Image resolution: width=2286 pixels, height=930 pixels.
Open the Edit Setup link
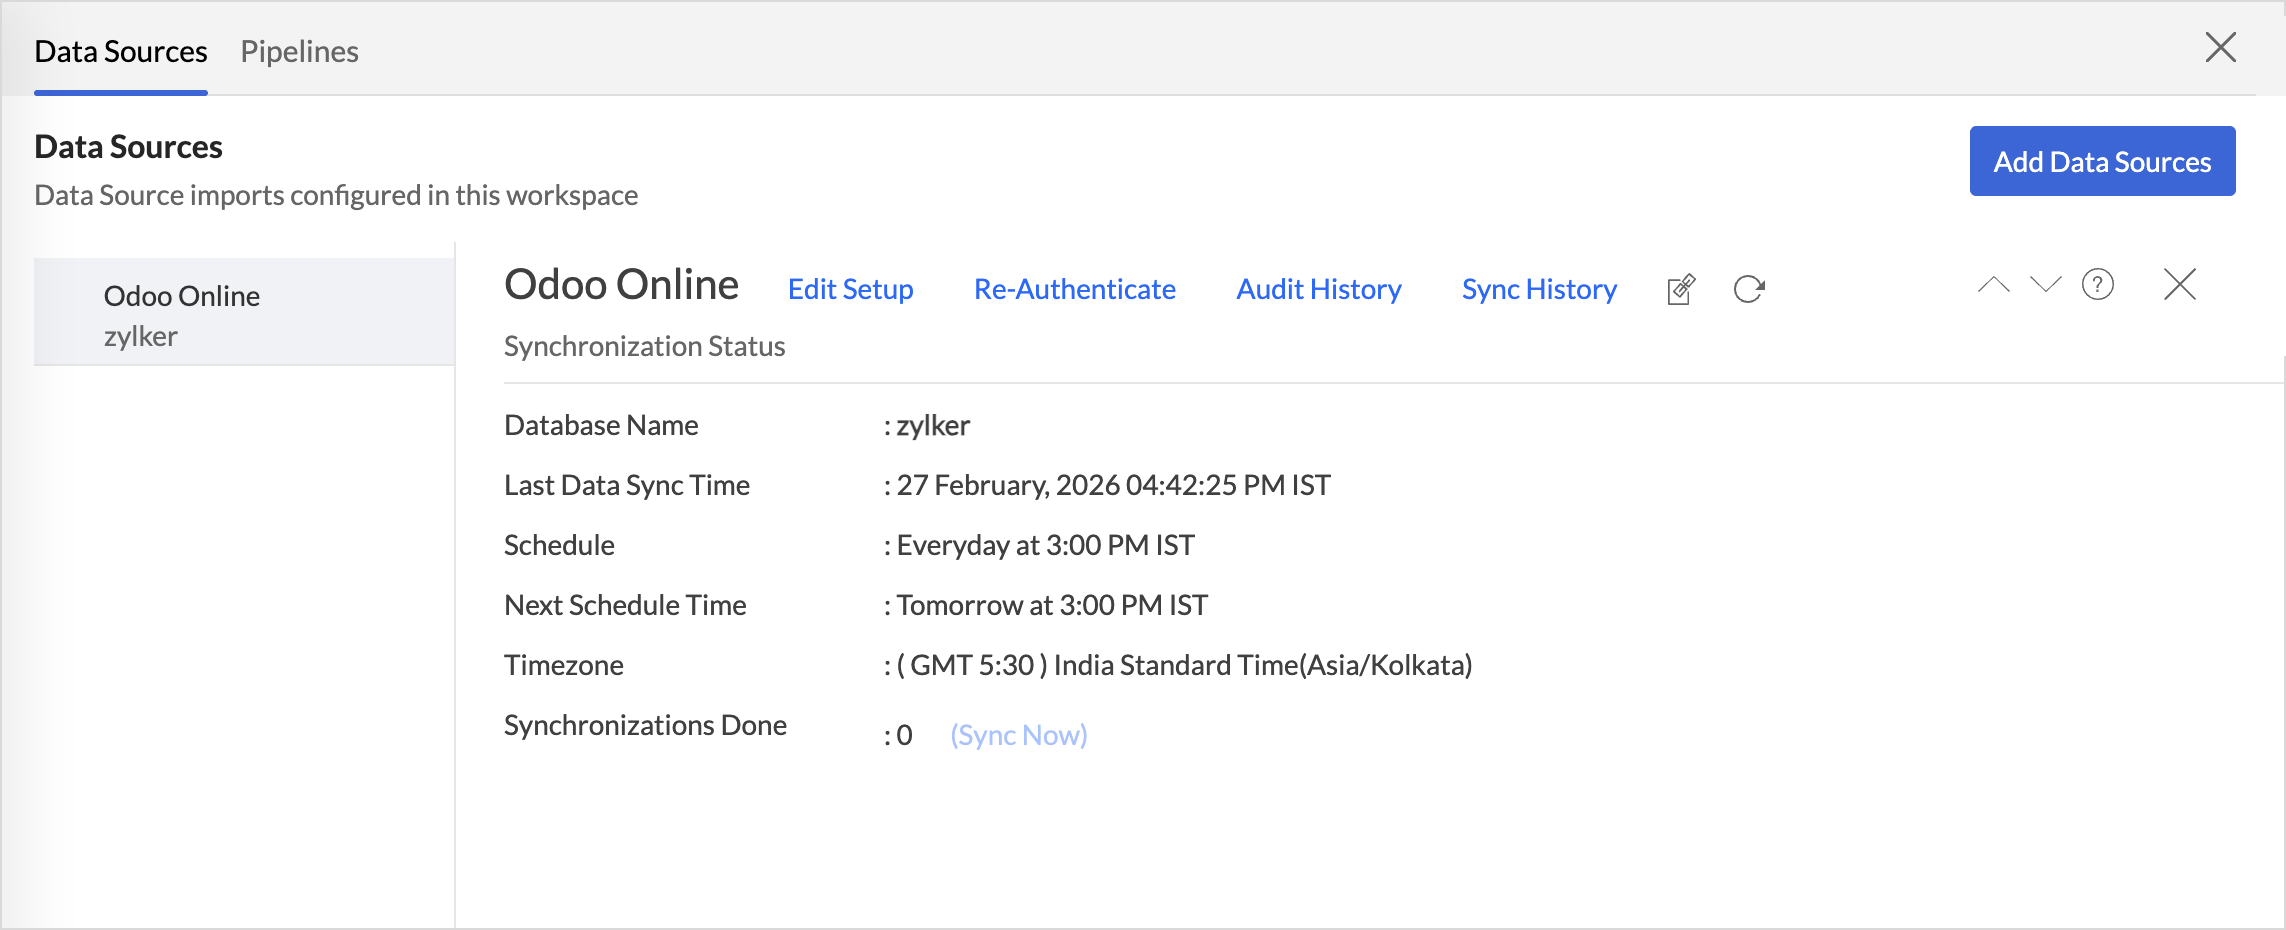(850, 289)
